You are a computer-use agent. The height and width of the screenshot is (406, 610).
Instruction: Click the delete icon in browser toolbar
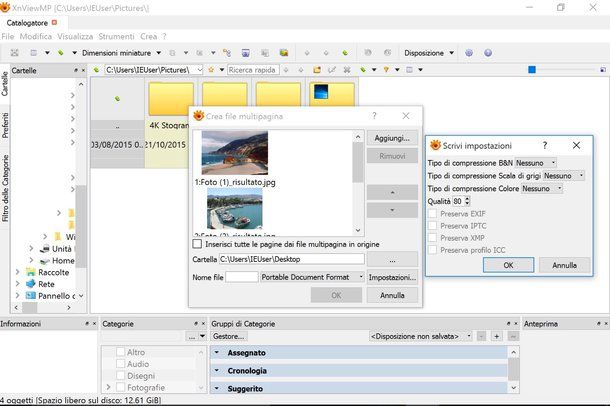pyautogui.click(x=347, y=70)
